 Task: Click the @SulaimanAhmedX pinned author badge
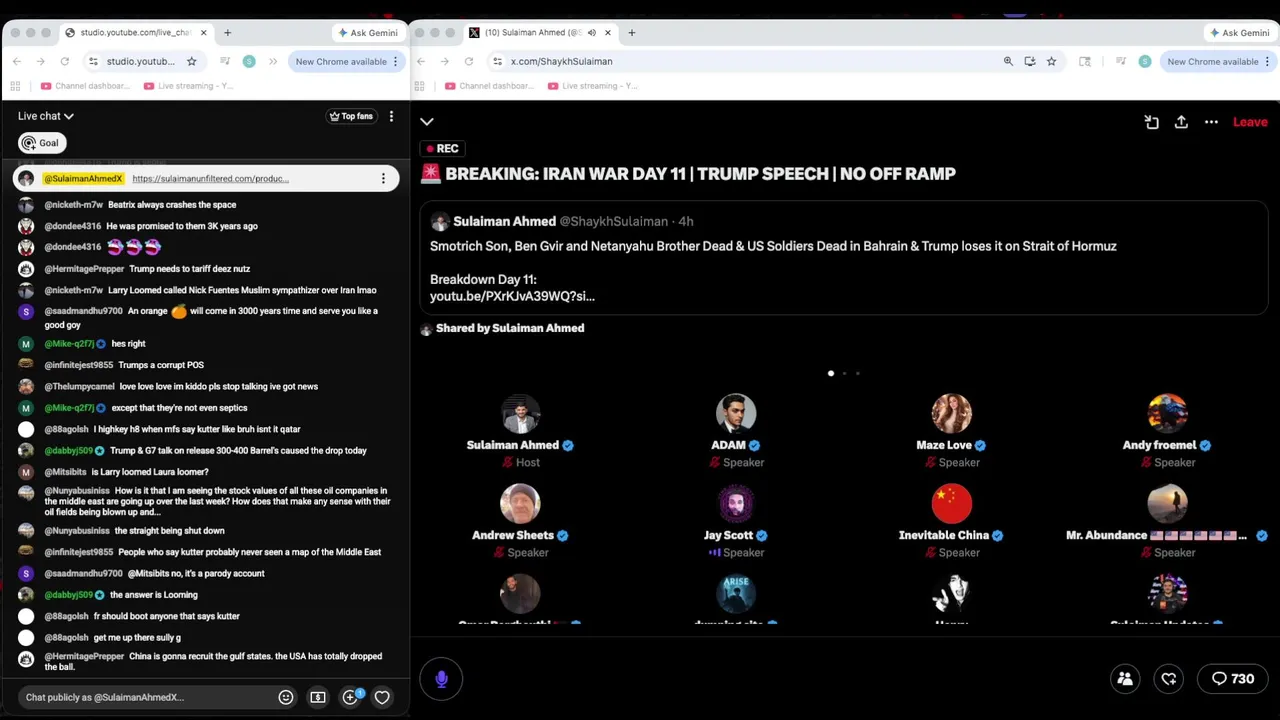coord(83,179)
